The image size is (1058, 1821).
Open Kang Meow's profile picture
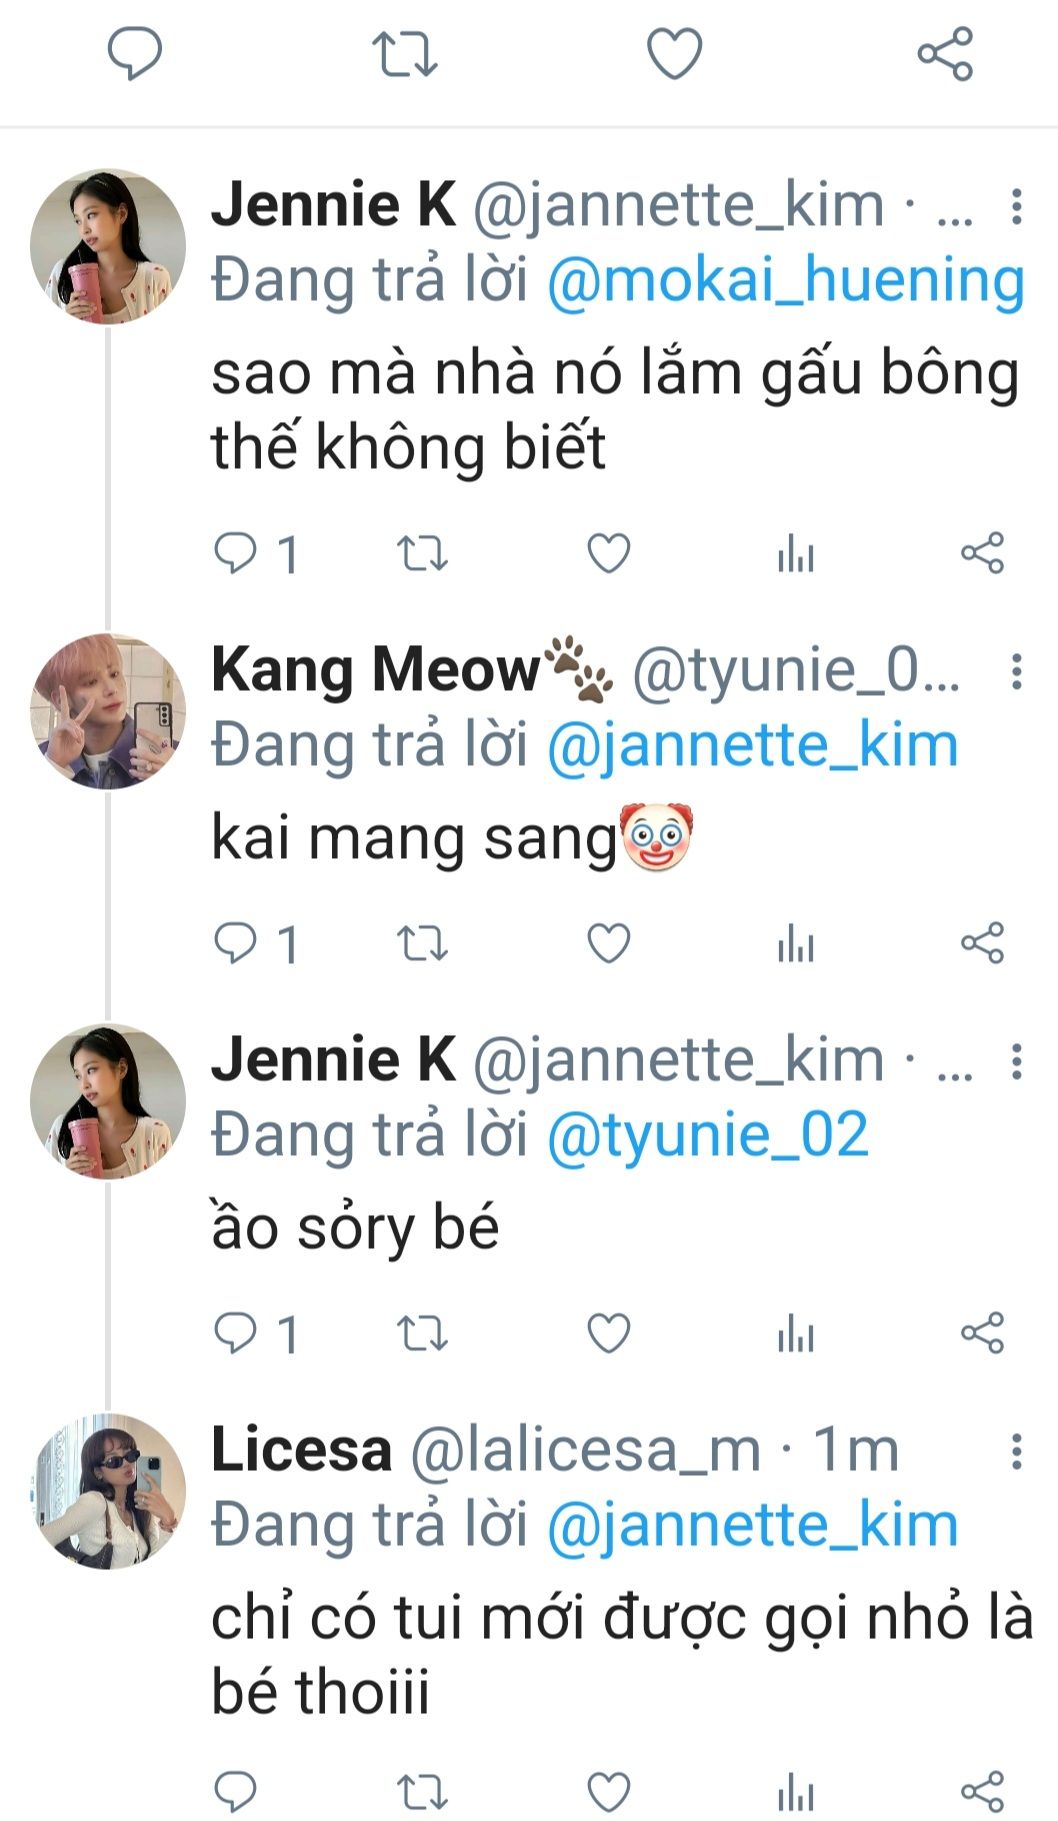[x=108, y=711]
